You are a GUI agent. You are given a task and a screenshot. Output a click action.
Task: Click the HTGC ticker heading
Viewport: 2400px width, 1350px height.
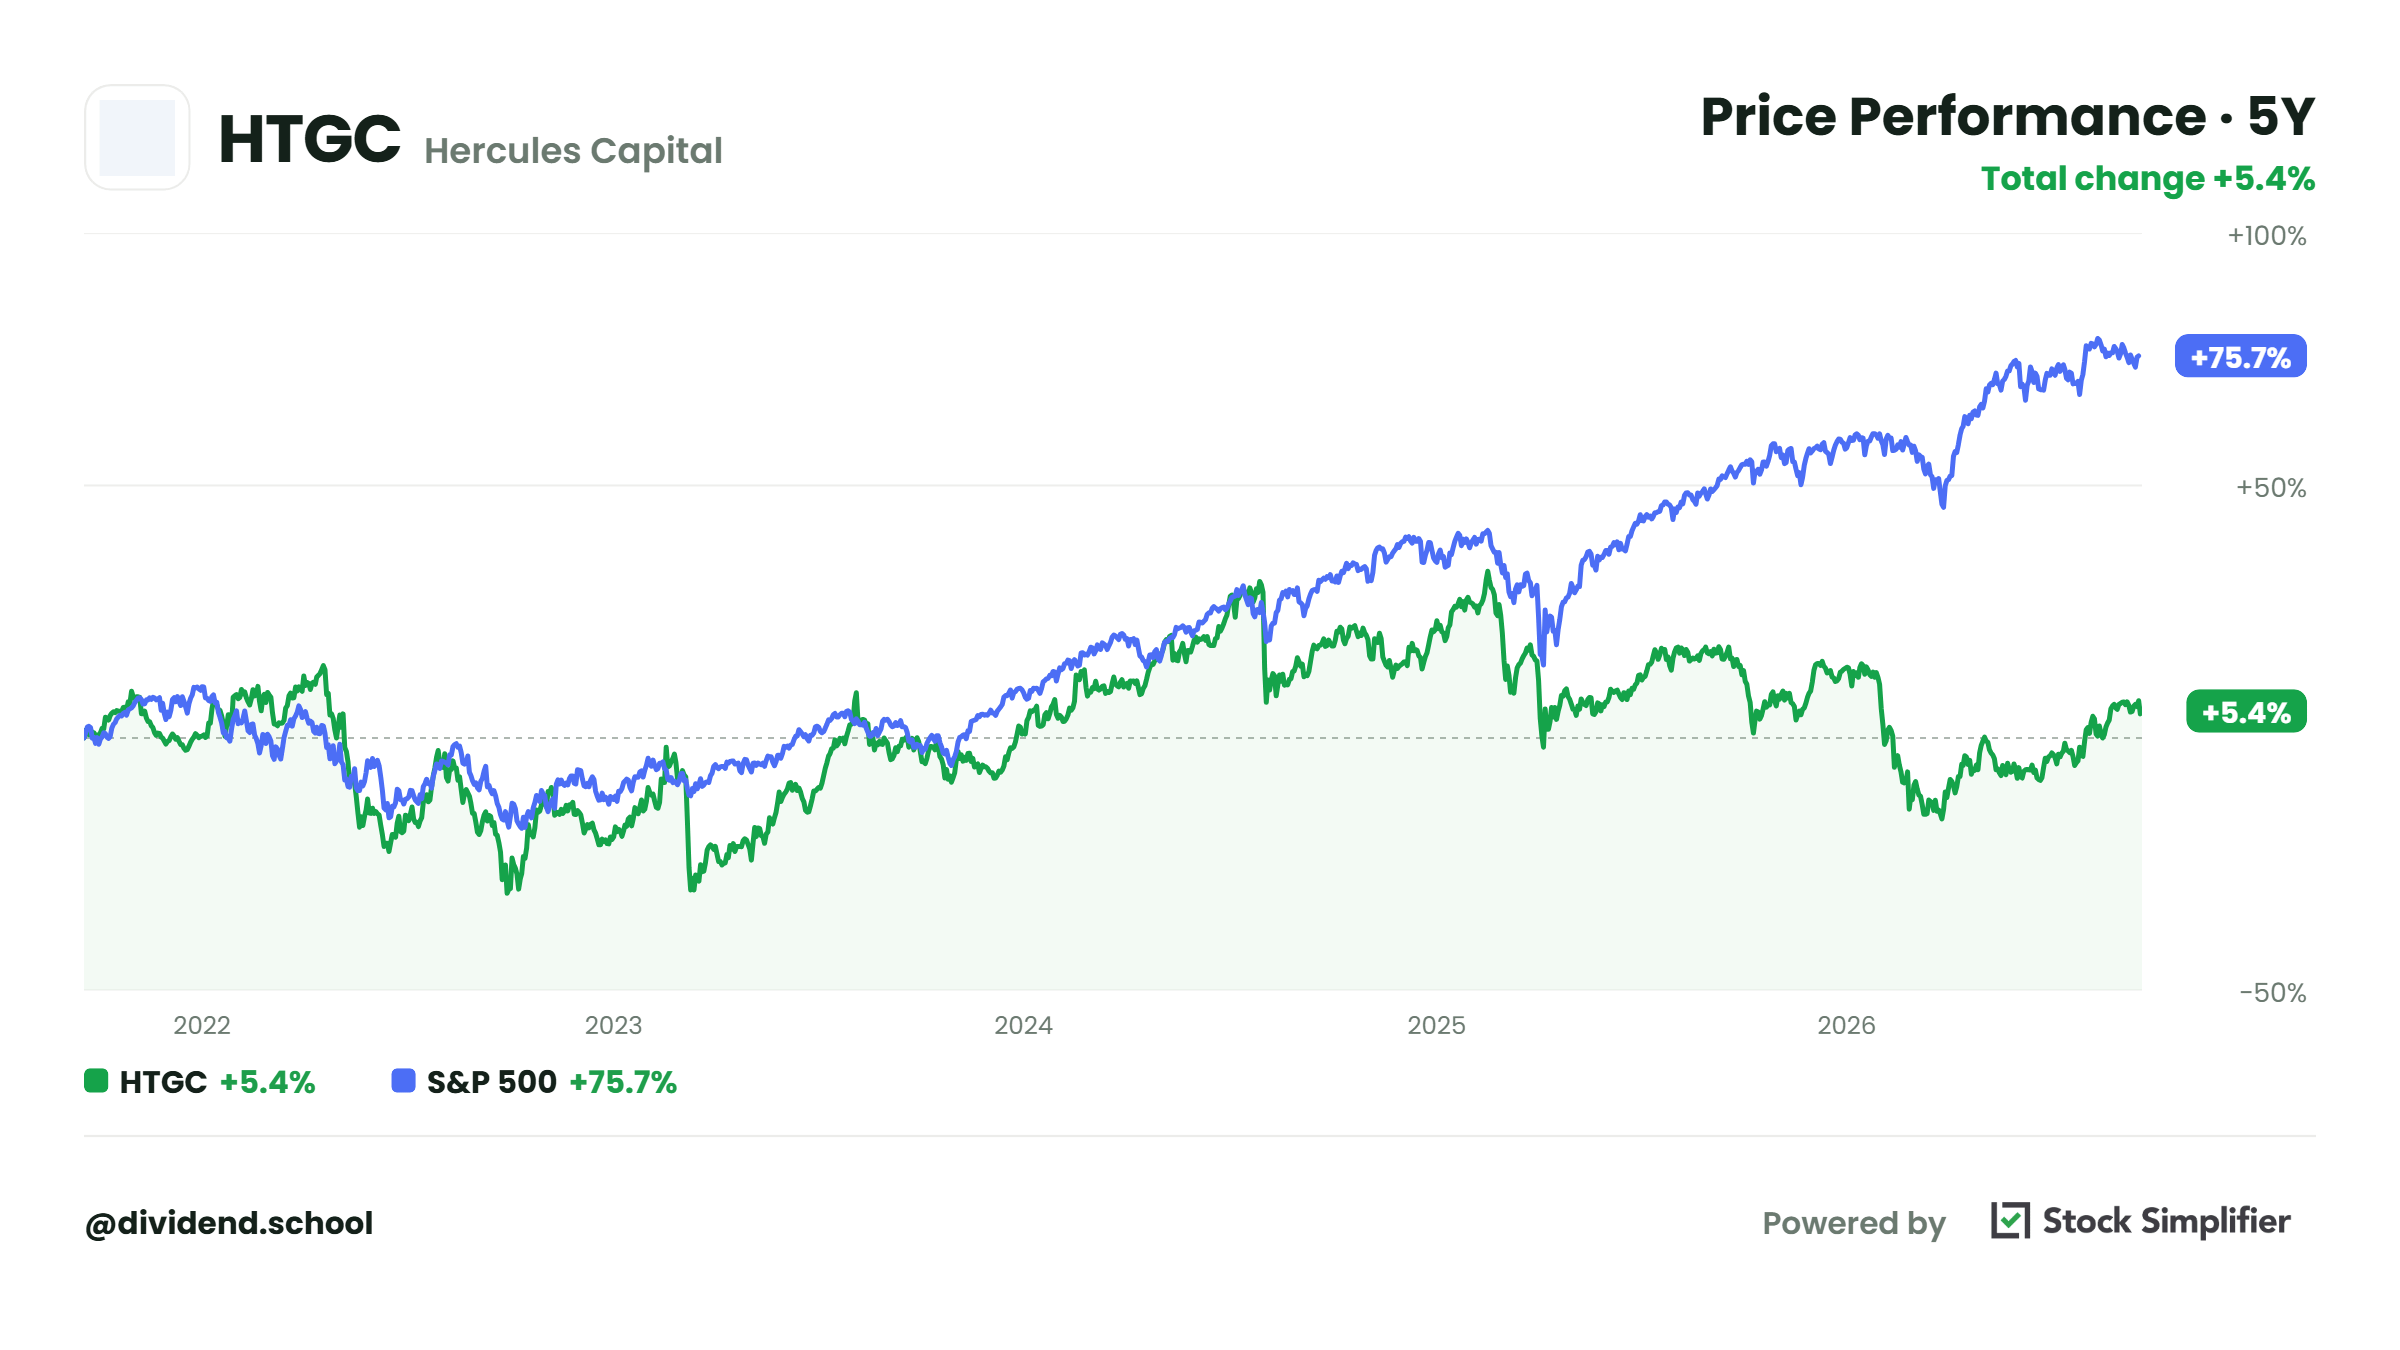point(309,138)
